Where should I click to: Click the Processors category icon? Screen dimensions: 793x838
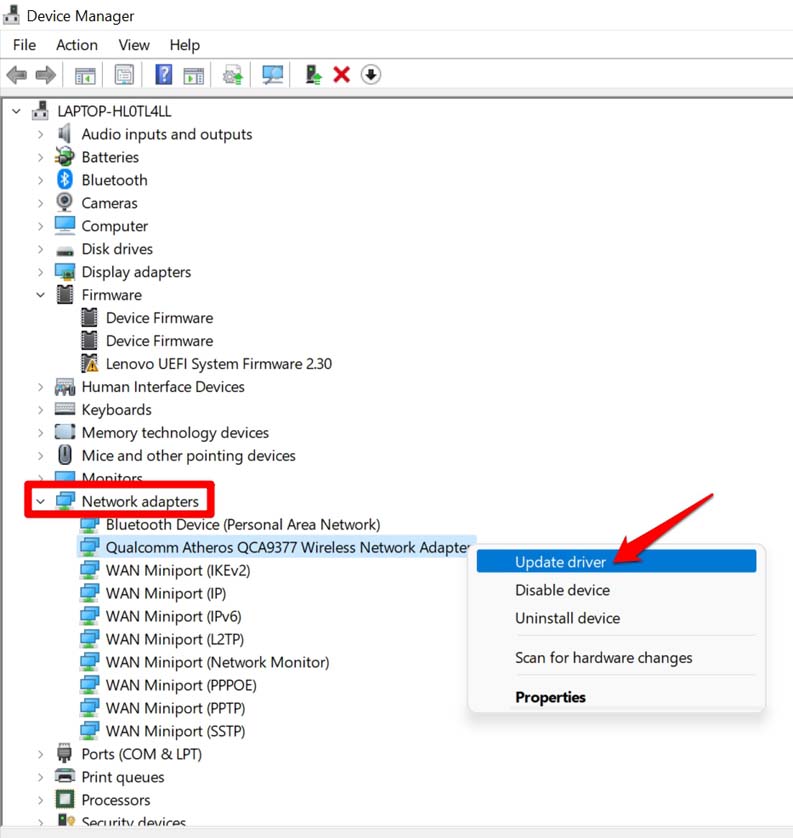65,800
